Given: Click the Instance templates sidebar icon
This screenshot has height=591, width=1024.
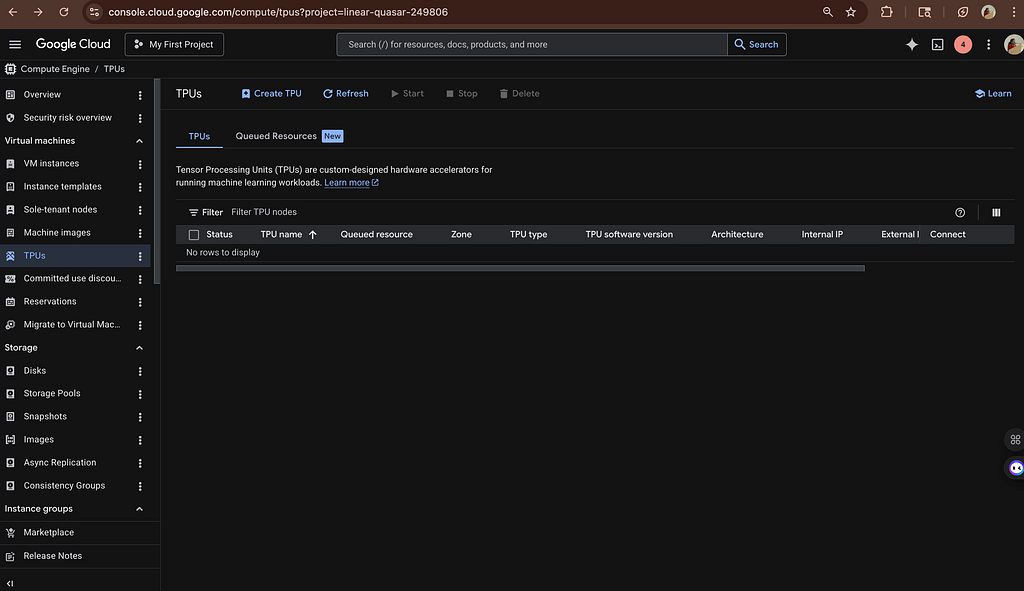Looking at the screenshot, I should coord(10,187).
